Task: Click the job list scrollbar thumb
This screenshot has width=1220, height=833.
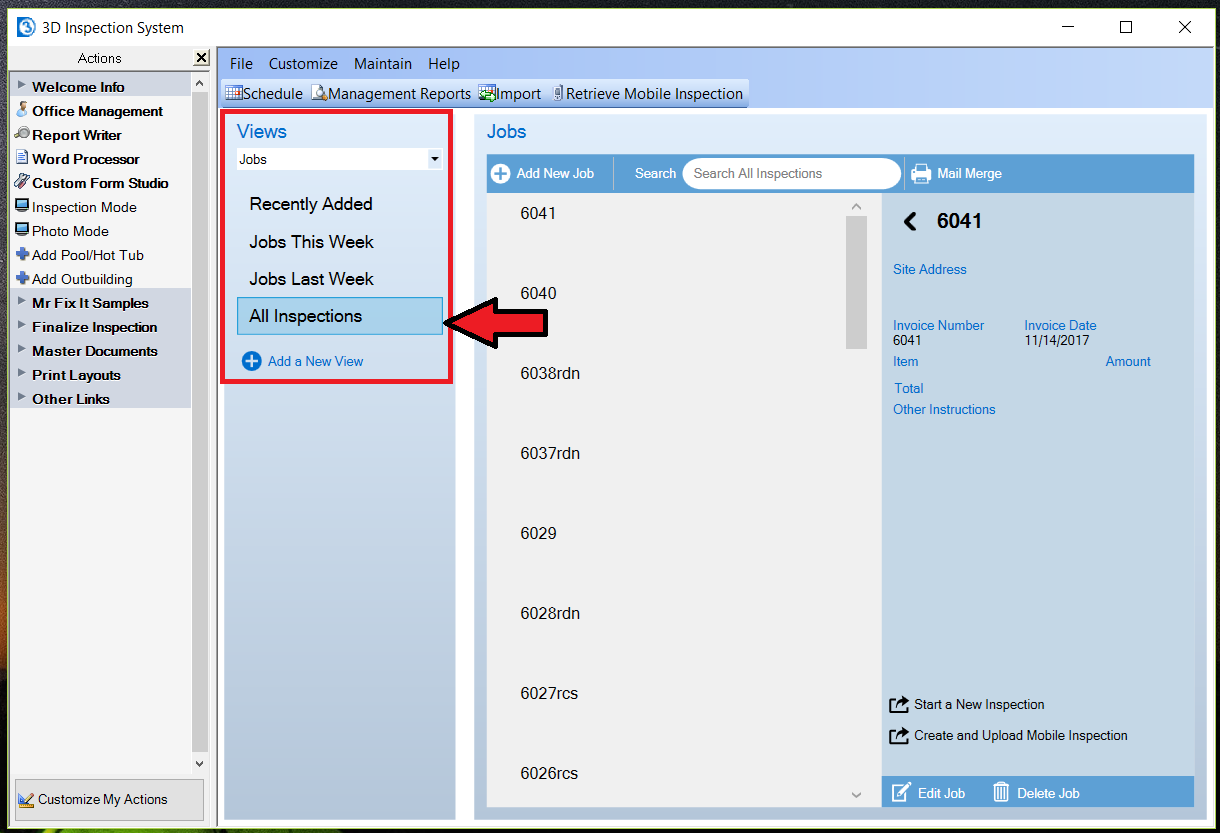Action: click(x=856, y=282)
